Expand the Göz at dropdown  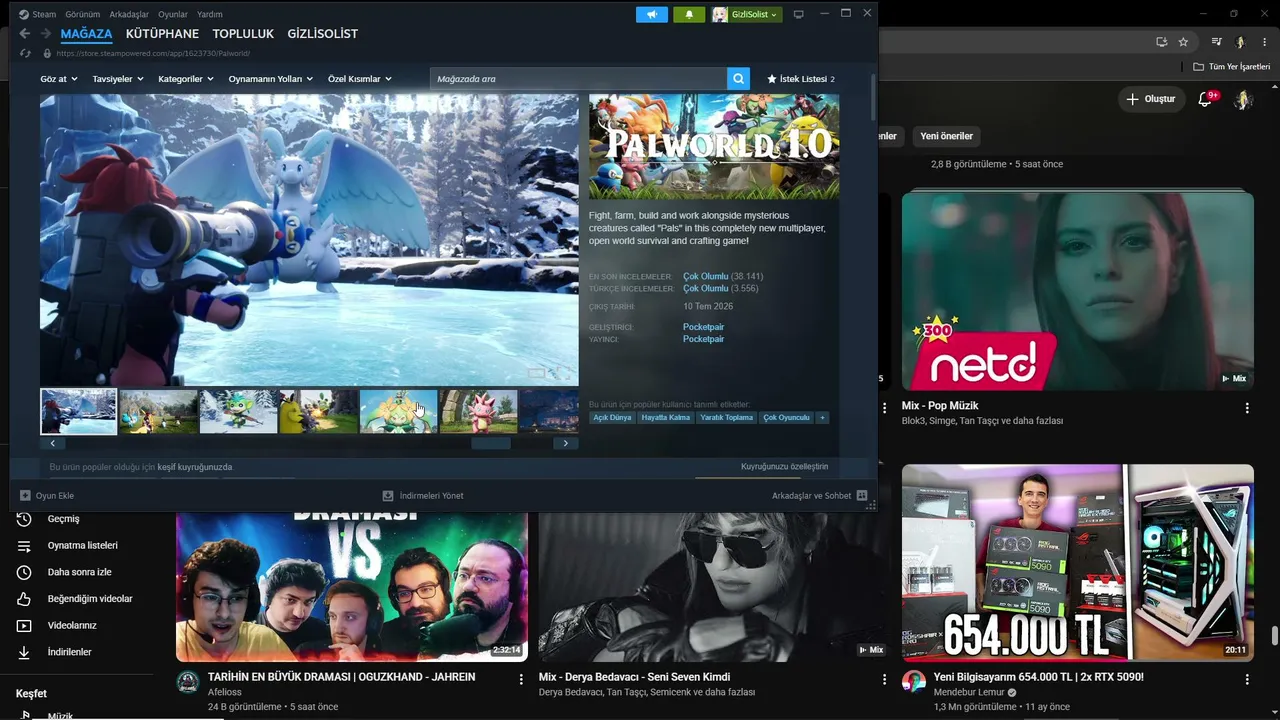59,79
